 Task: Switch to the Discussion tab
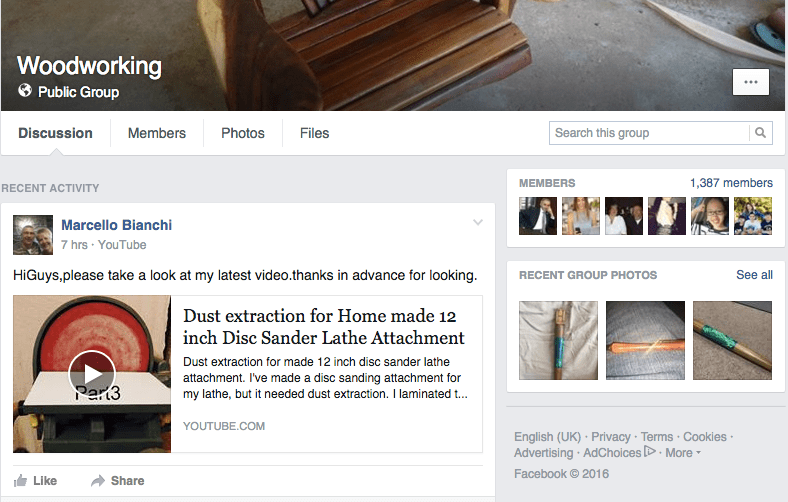click(55, 133)
